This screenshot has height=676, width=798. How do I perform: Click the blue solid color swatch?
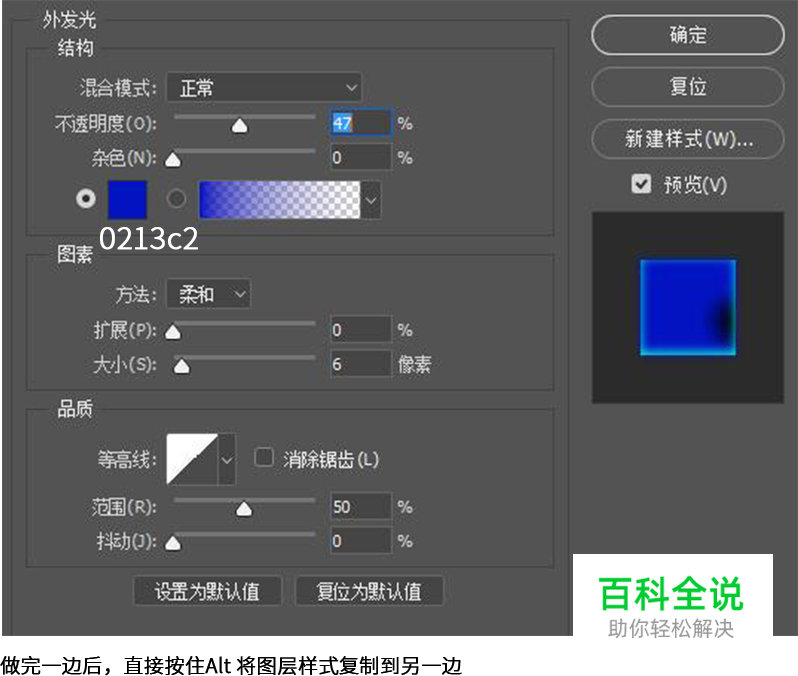127,199
